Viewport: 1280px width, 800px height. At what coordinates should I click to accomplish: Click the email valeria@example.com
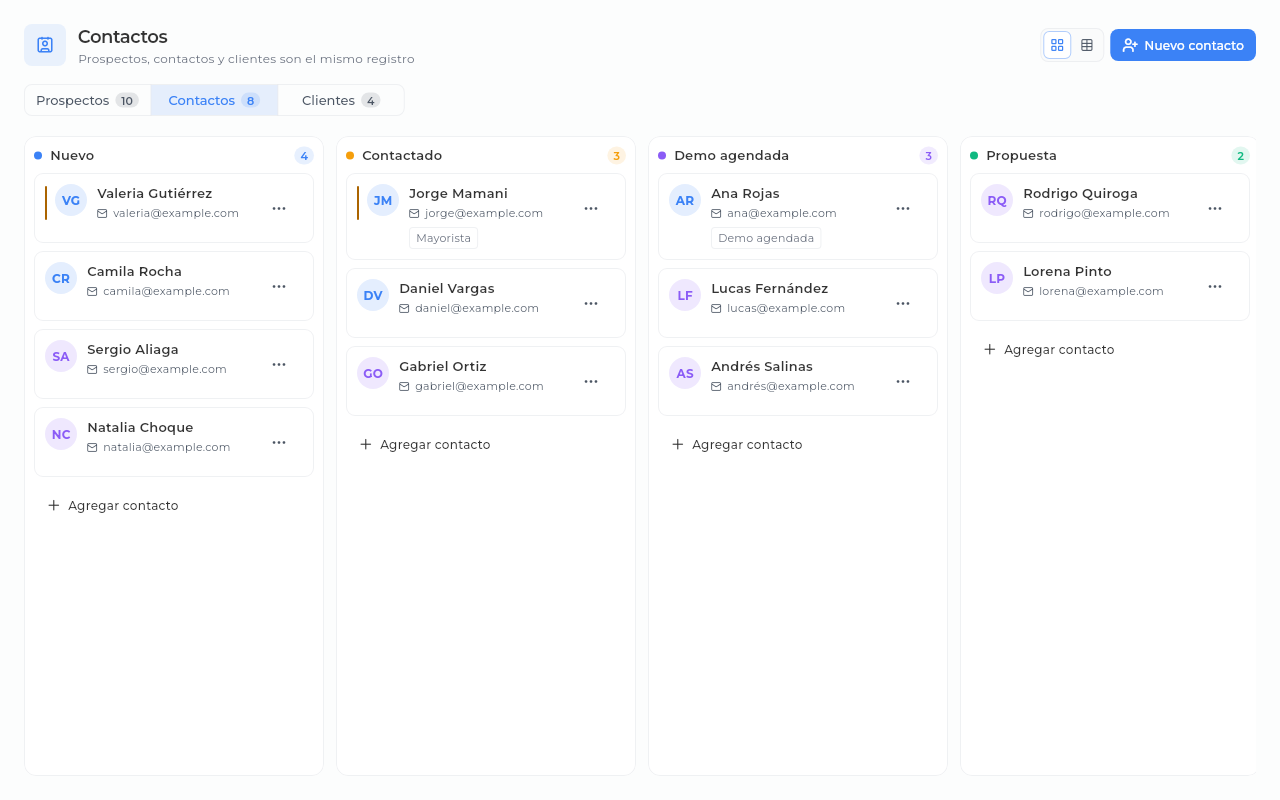click(x=176, y=213)
